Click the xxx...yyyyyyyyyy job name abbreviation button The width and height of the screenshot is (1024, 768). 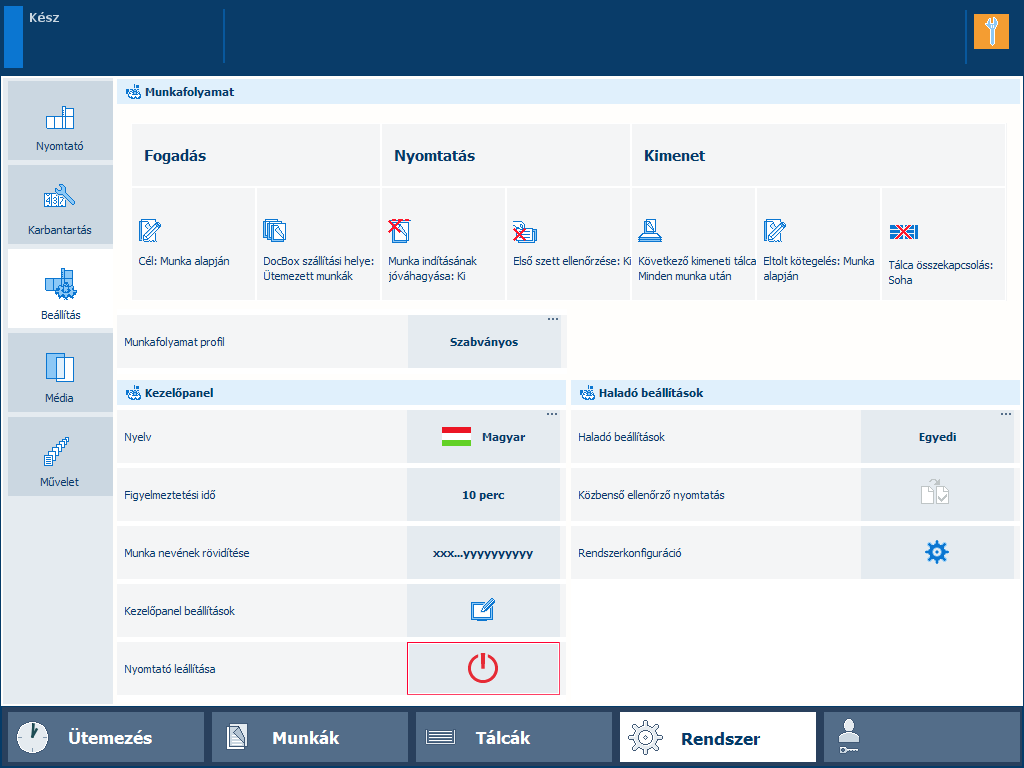tap(484, 553)
